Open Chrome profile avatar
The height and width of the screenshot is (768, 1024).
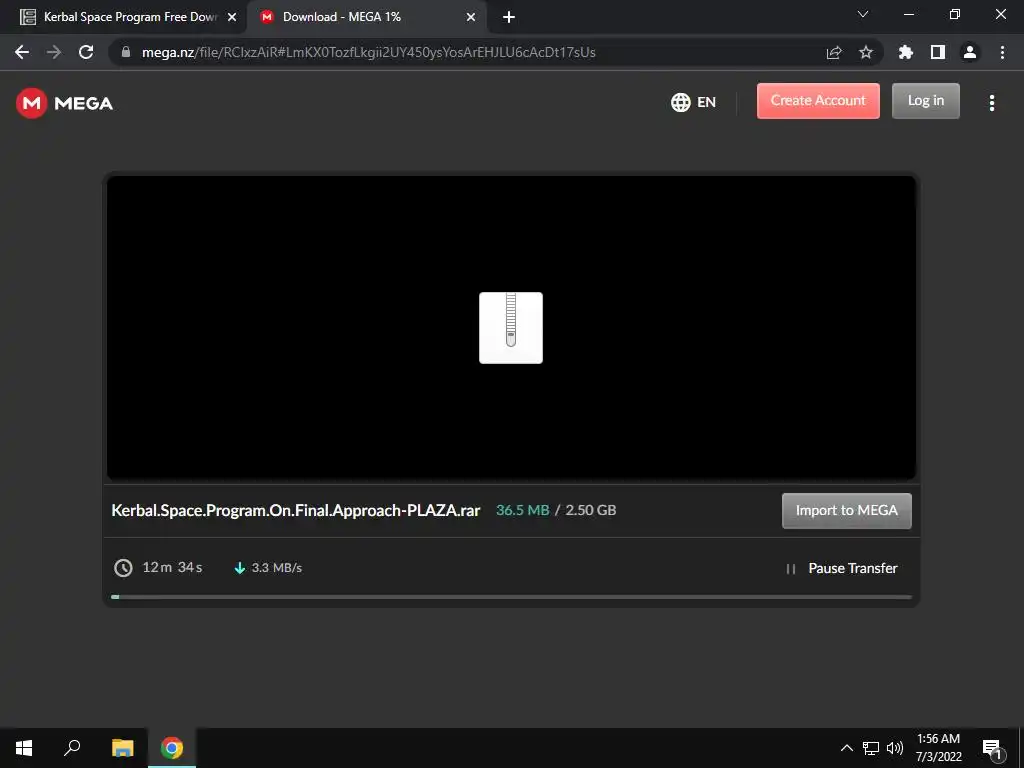pos(970,52)
